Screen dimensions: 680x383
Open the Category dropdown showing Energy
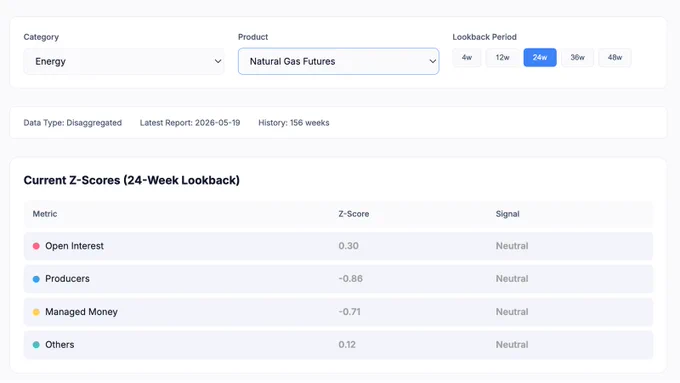tap(124, 61)
